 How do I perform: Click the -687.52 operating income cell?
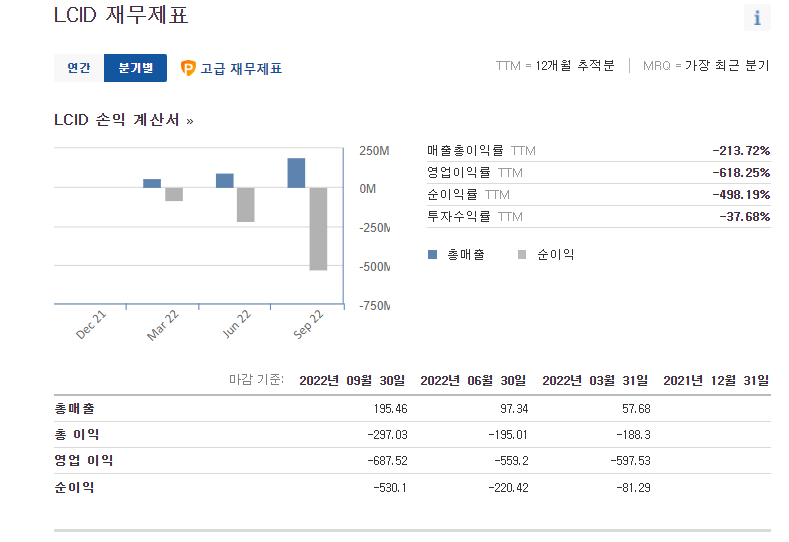click(x=387, y=461)
